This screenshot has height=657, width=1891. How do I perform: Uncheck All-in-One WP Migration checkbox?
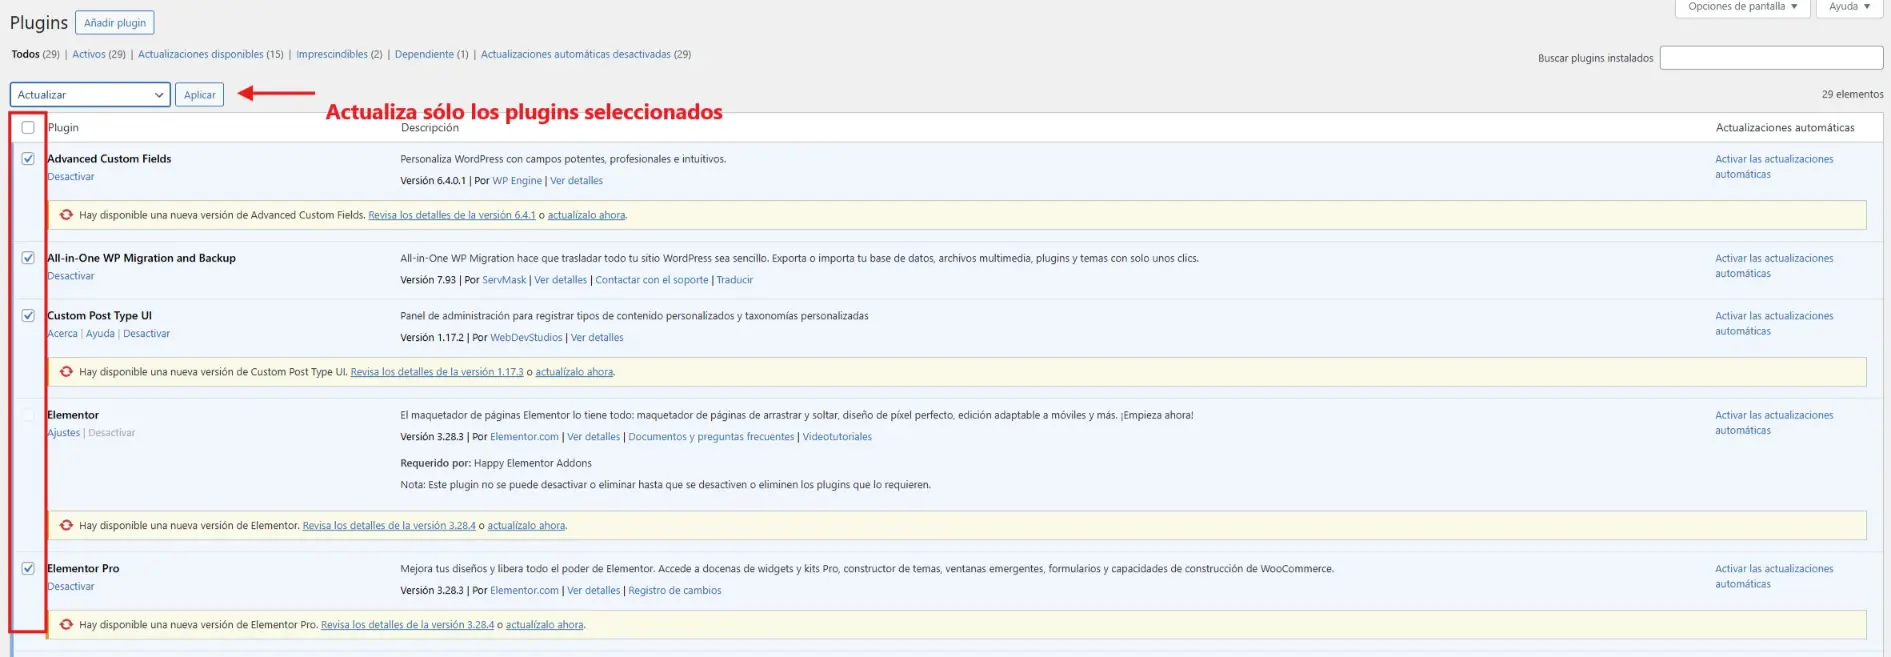[x=28, y=258]
